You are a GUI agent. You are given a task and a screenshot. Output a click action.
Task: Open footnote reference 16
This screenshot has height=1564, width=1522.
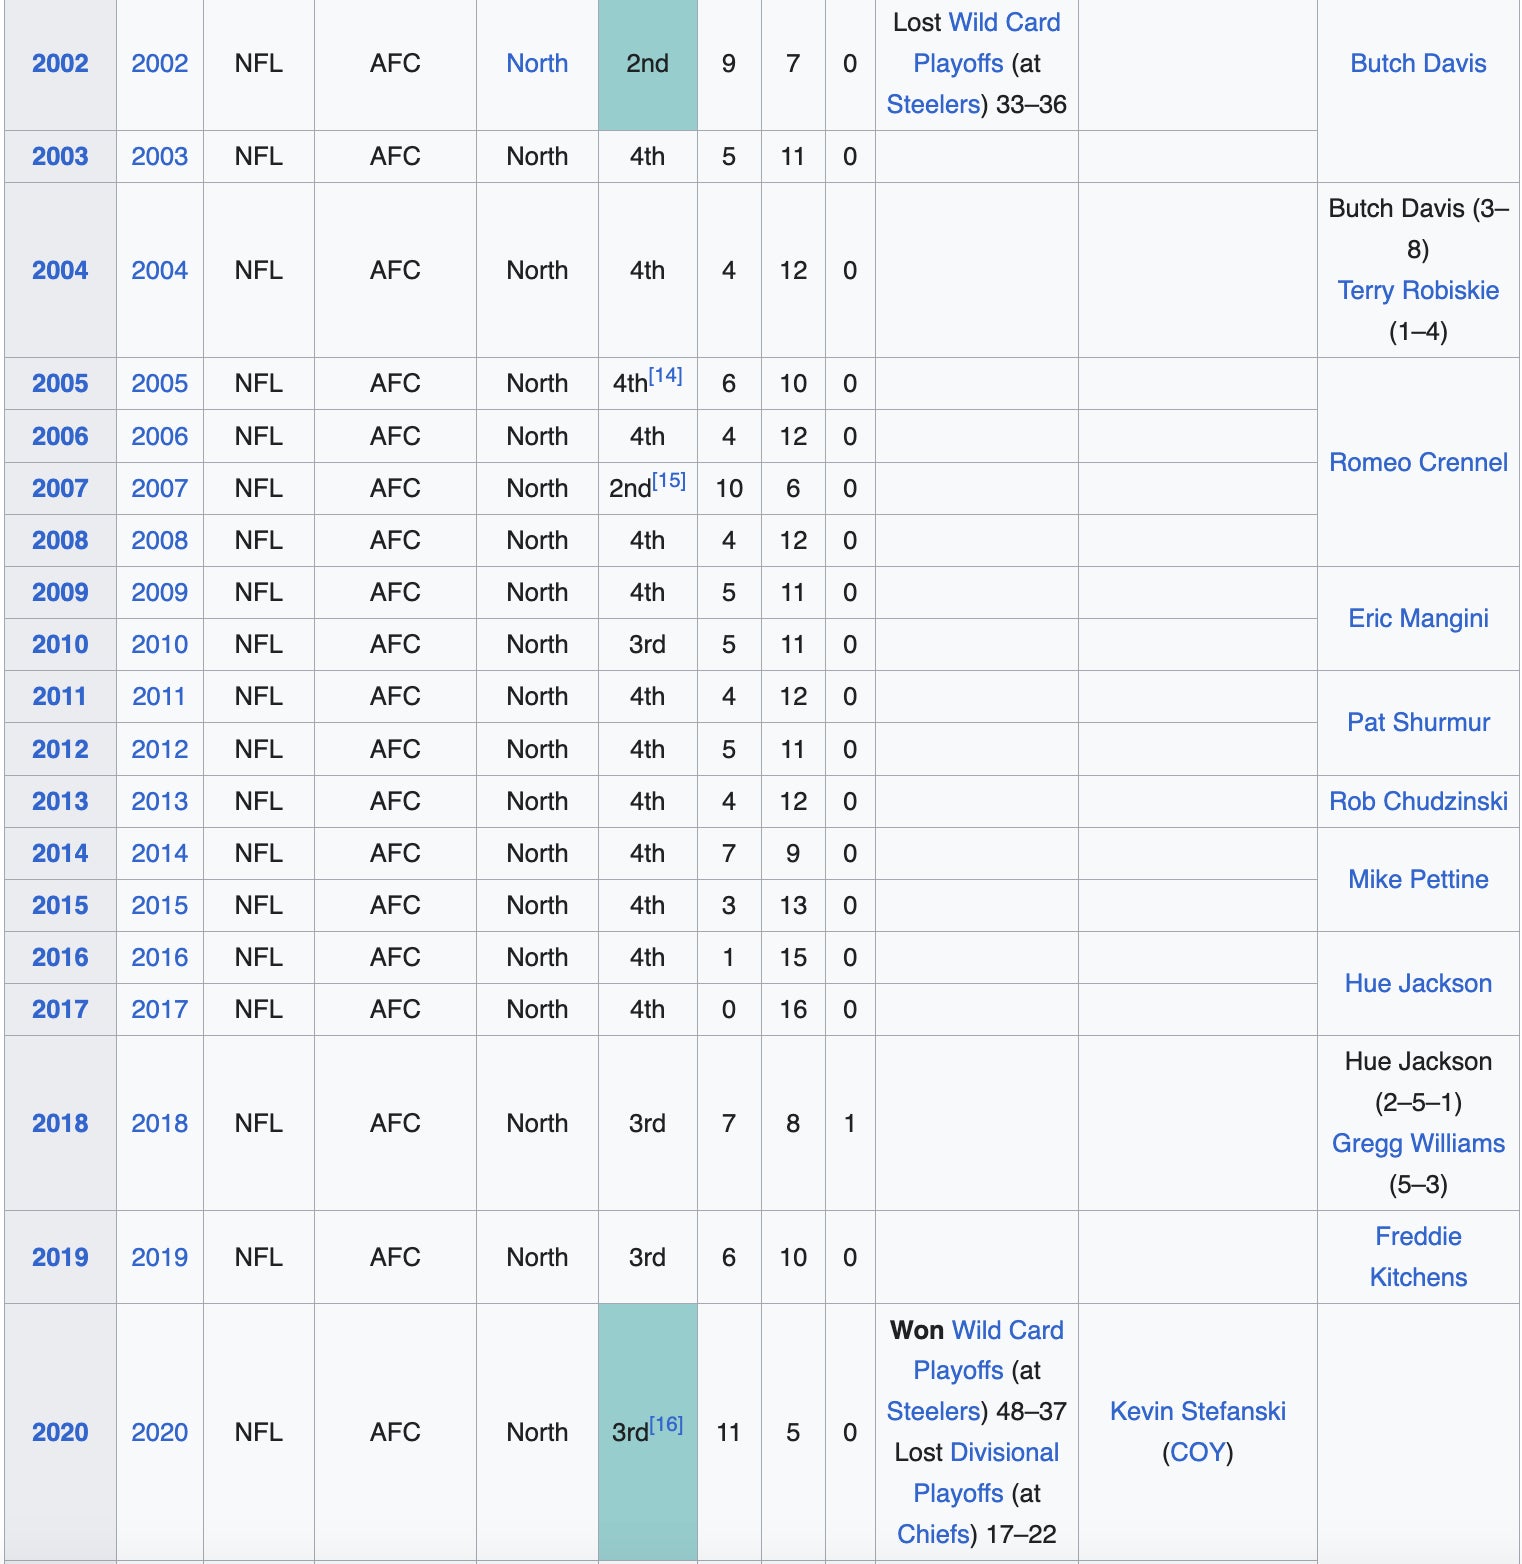pos(666,1425)
